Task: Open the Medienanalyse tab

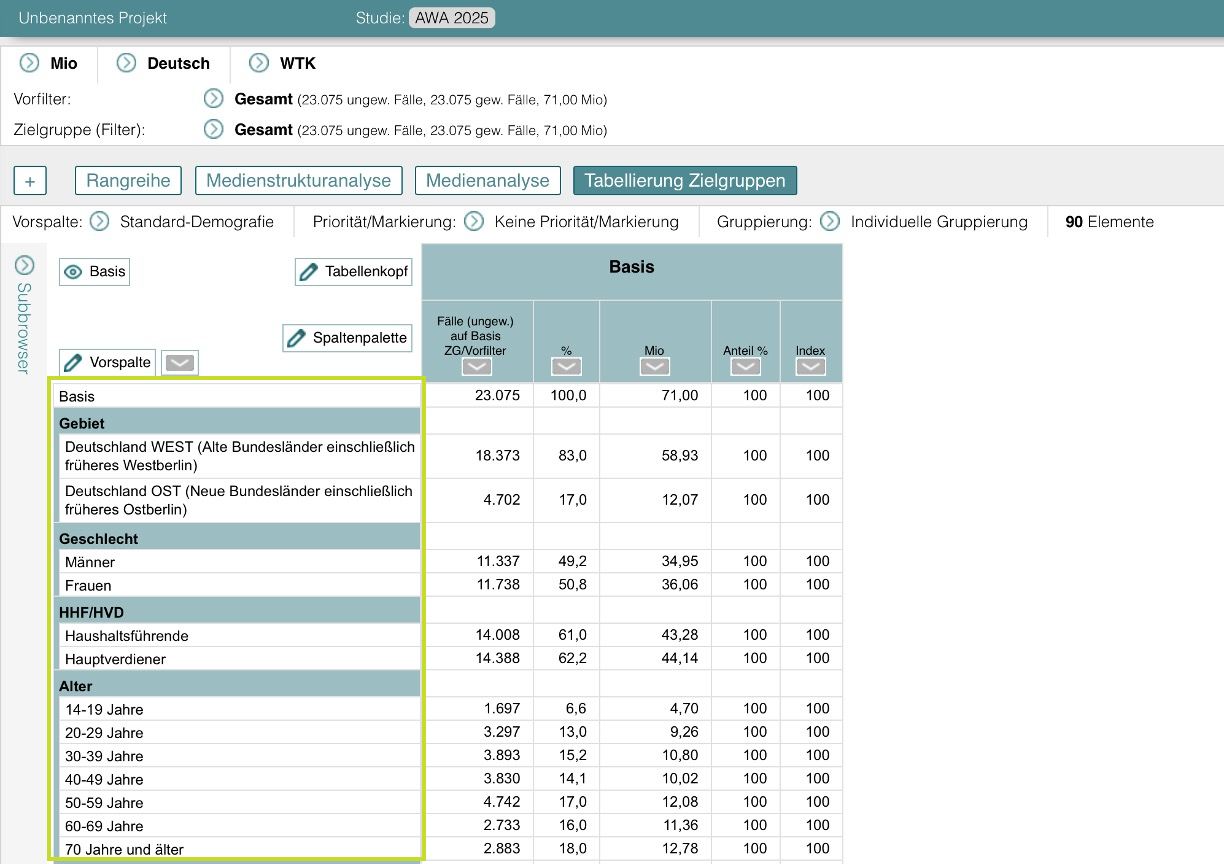Action: click(x=487, y=181)
